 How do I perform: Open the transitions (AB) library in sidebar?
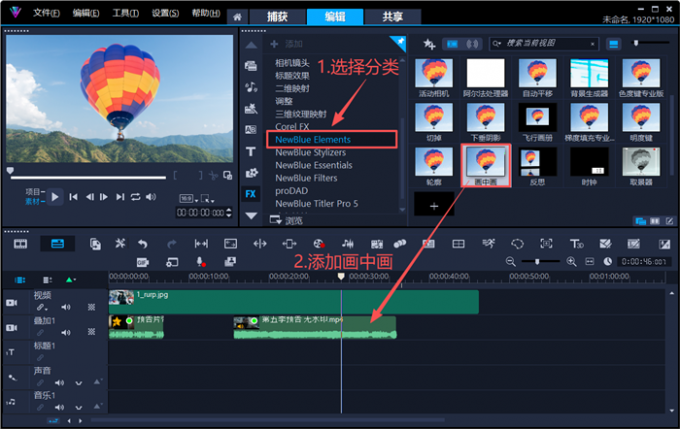251,130
